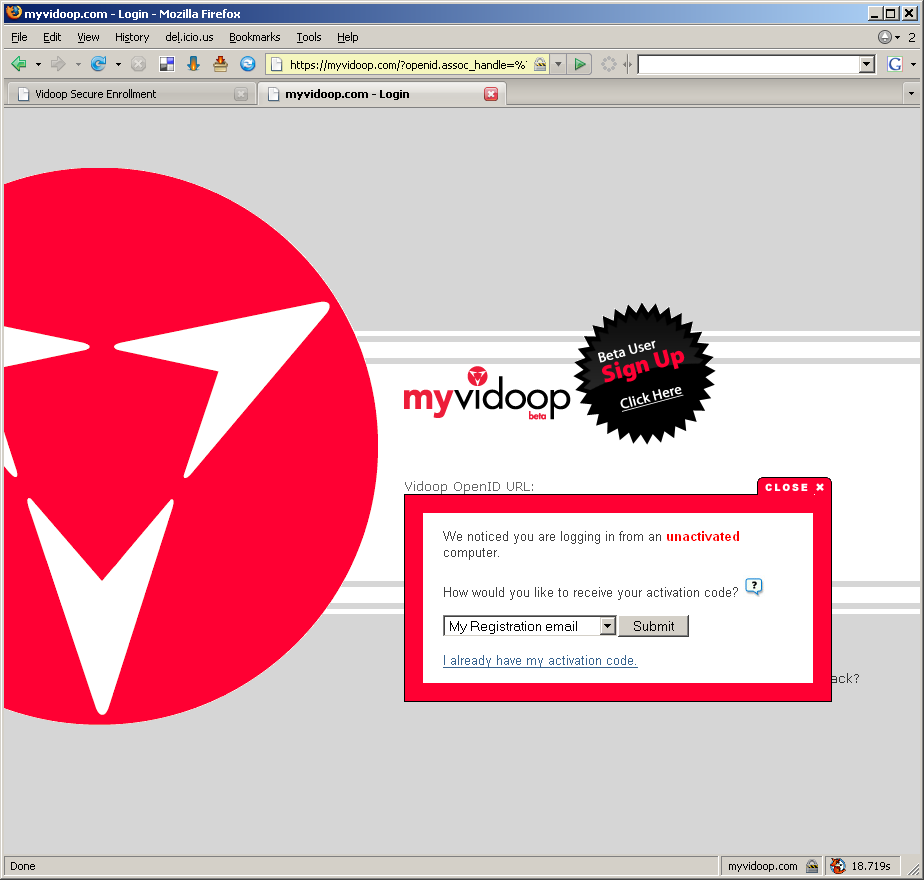
Task: Click the myvidoop.com status bar domain
Action: (763, 866)
